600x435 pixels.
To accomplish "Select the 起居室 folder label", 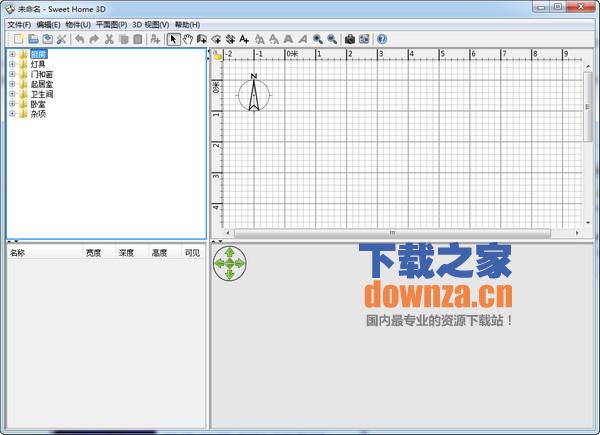I will tap(42, 84).
